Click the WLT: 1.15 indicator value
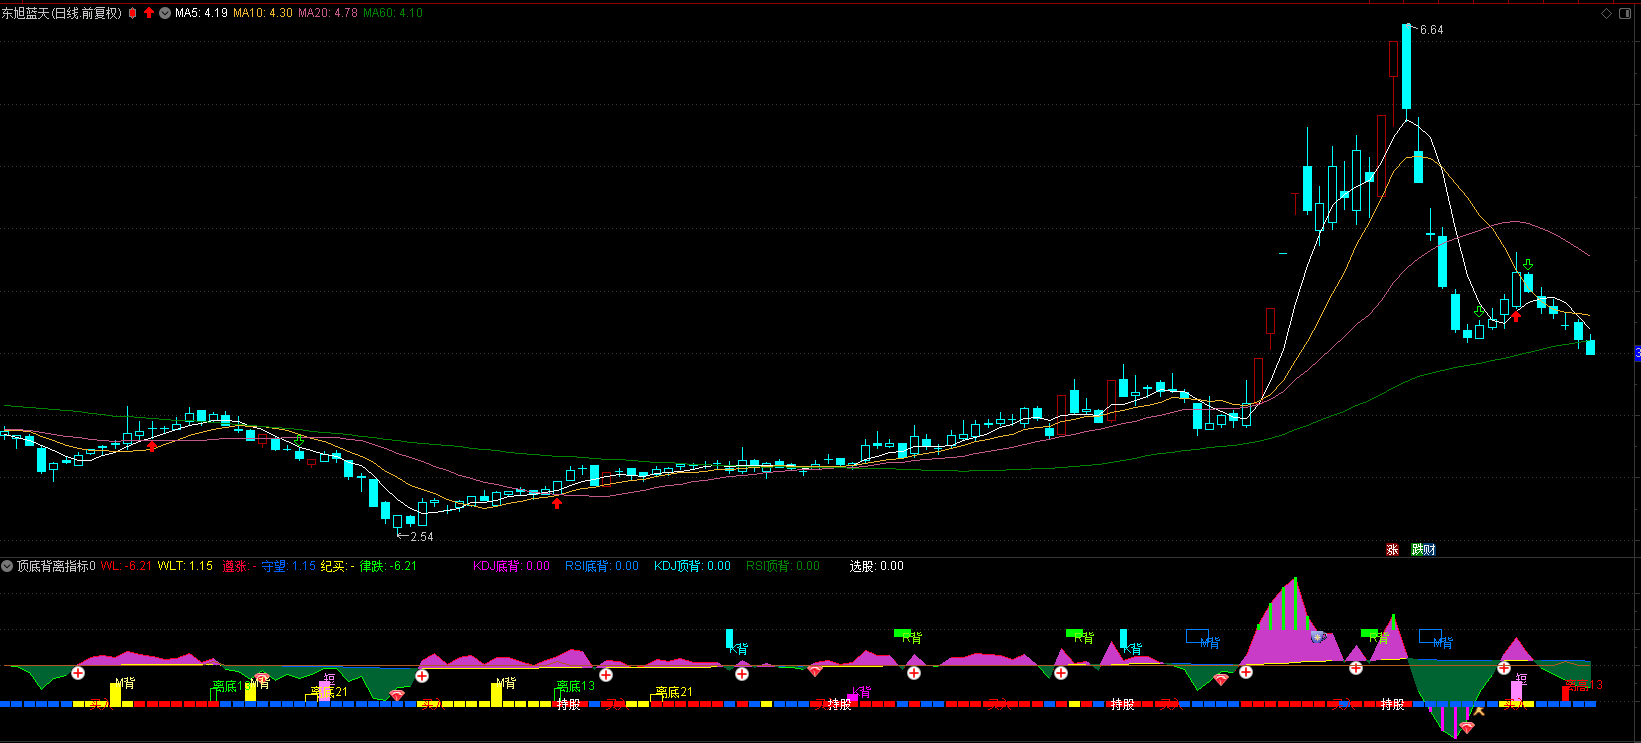 pos(185,566)
